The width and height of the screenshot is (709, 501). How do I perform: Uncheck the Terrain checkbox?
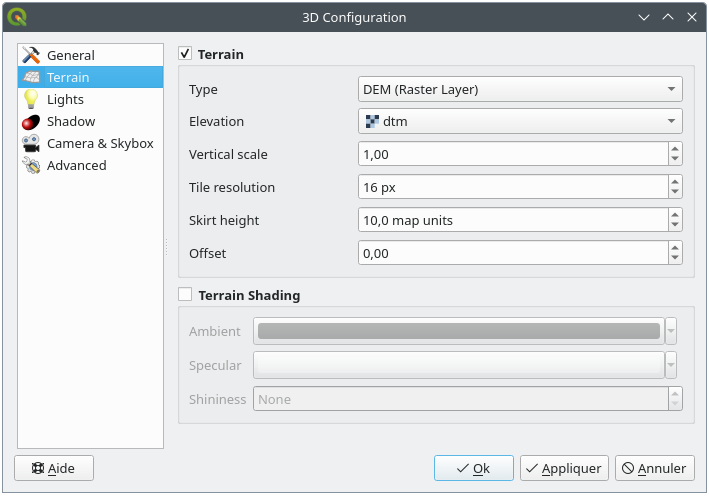tap(185, 54)
